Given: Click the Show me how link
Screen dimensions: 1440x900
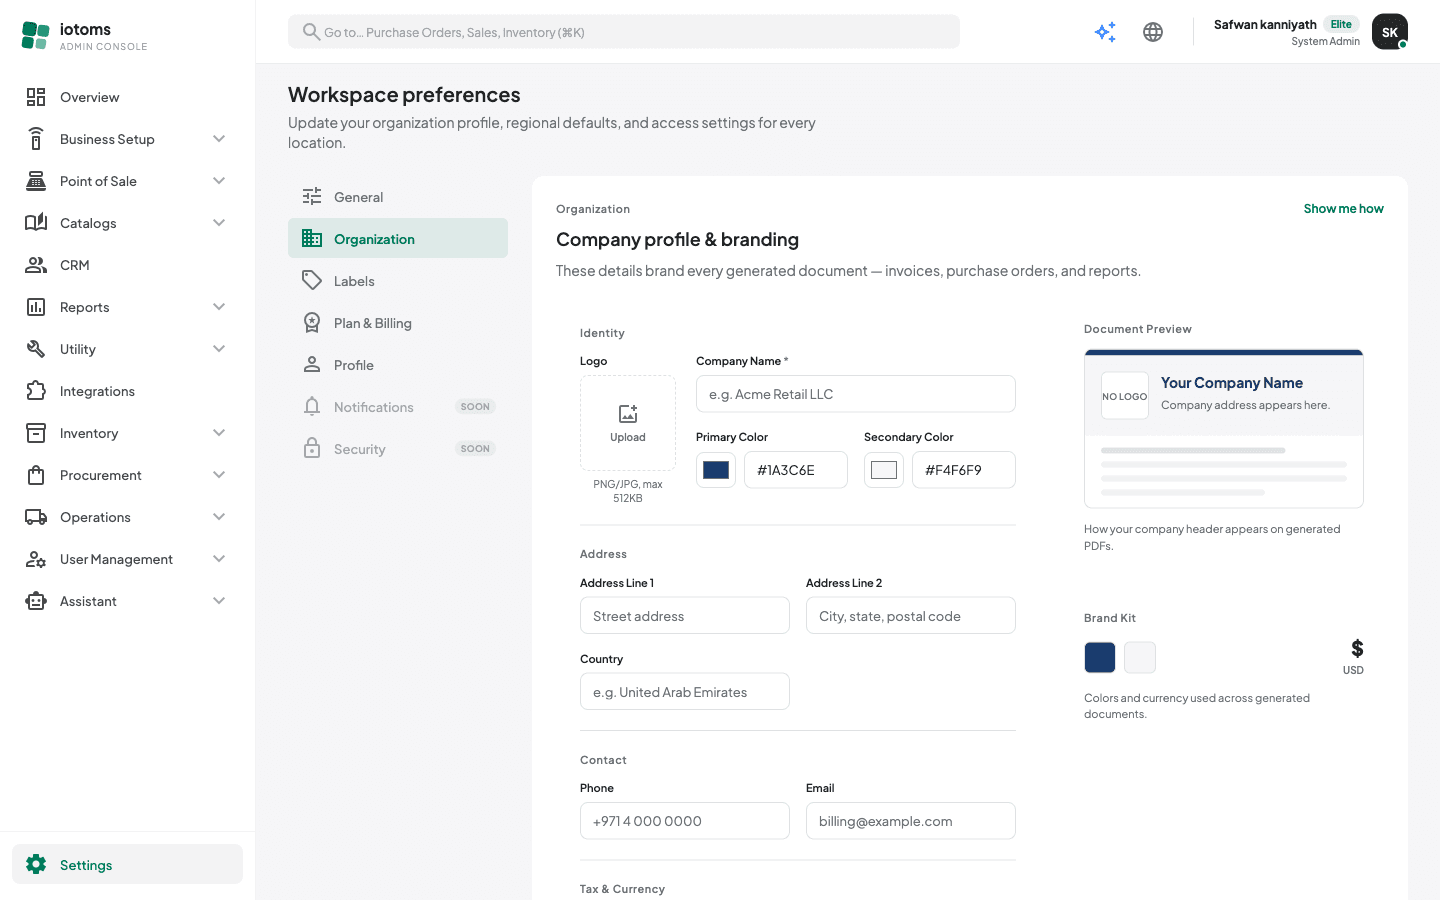Looking at the screenshot, I should (1343, 209).
